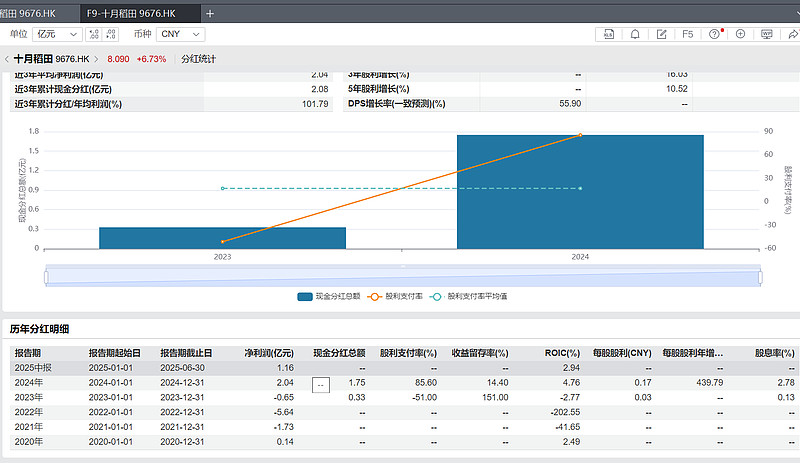The image size is (800, 463).
Task: Export data with the XLS icon
Action: click(x=609, y=34)
